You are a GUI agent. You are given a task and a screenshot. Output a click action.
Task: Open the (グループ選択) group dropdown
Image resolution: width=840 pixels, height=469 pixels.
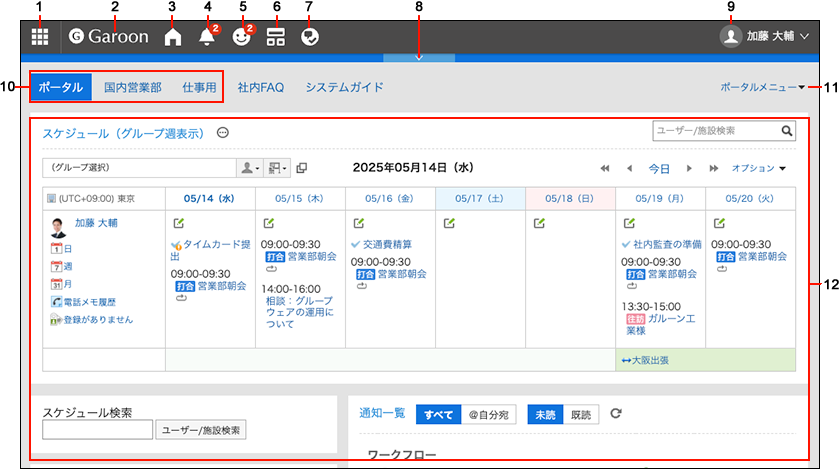click(x=137, y=168)
